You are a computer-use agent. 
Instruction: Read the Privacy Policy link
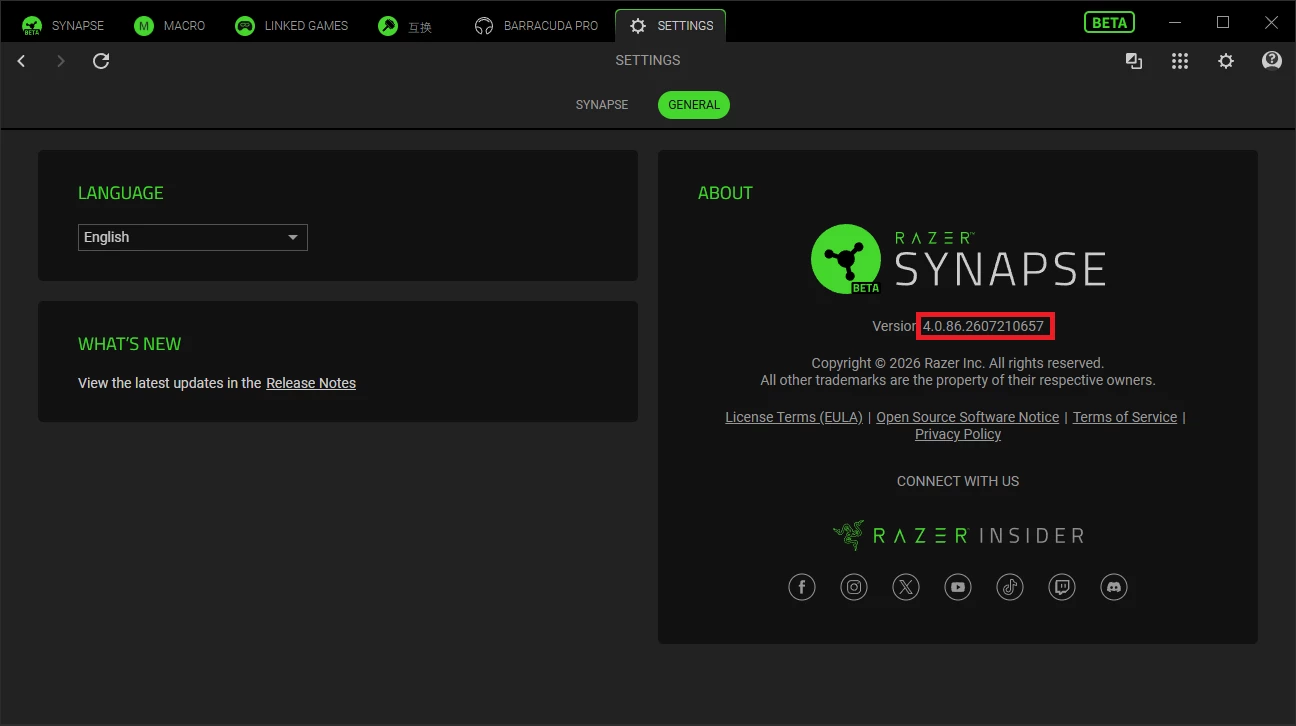click(958, 434)
